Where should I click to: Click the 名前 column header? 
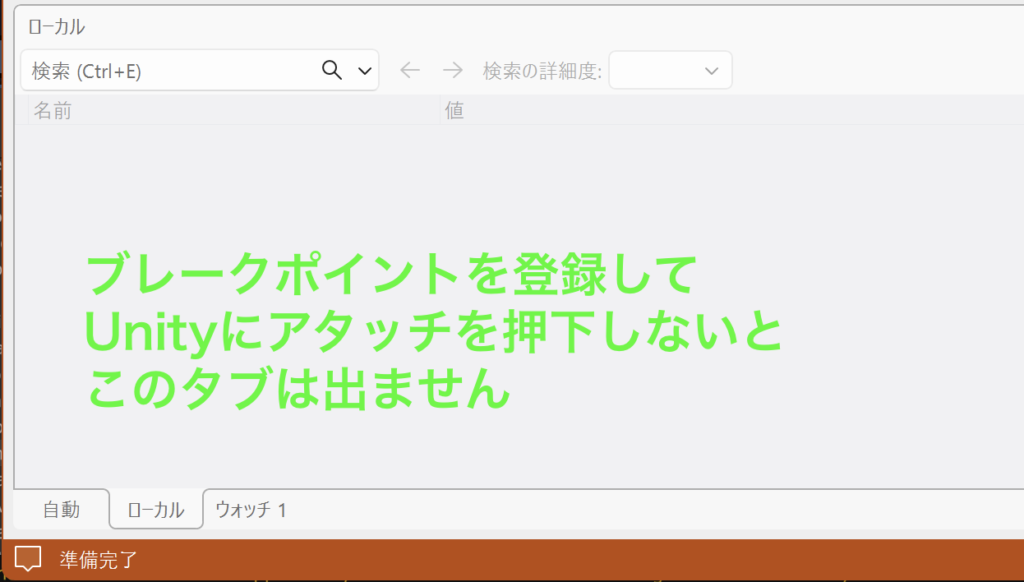(x=53, y=110)
